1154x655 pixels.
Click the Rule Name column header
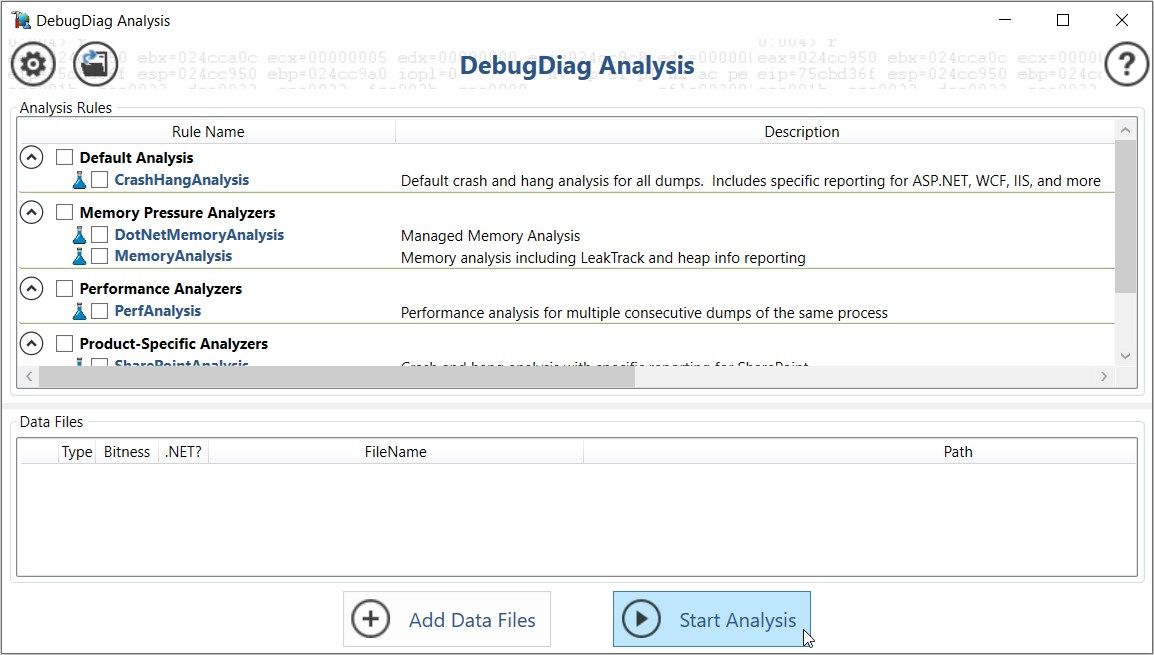coord(208,131)
